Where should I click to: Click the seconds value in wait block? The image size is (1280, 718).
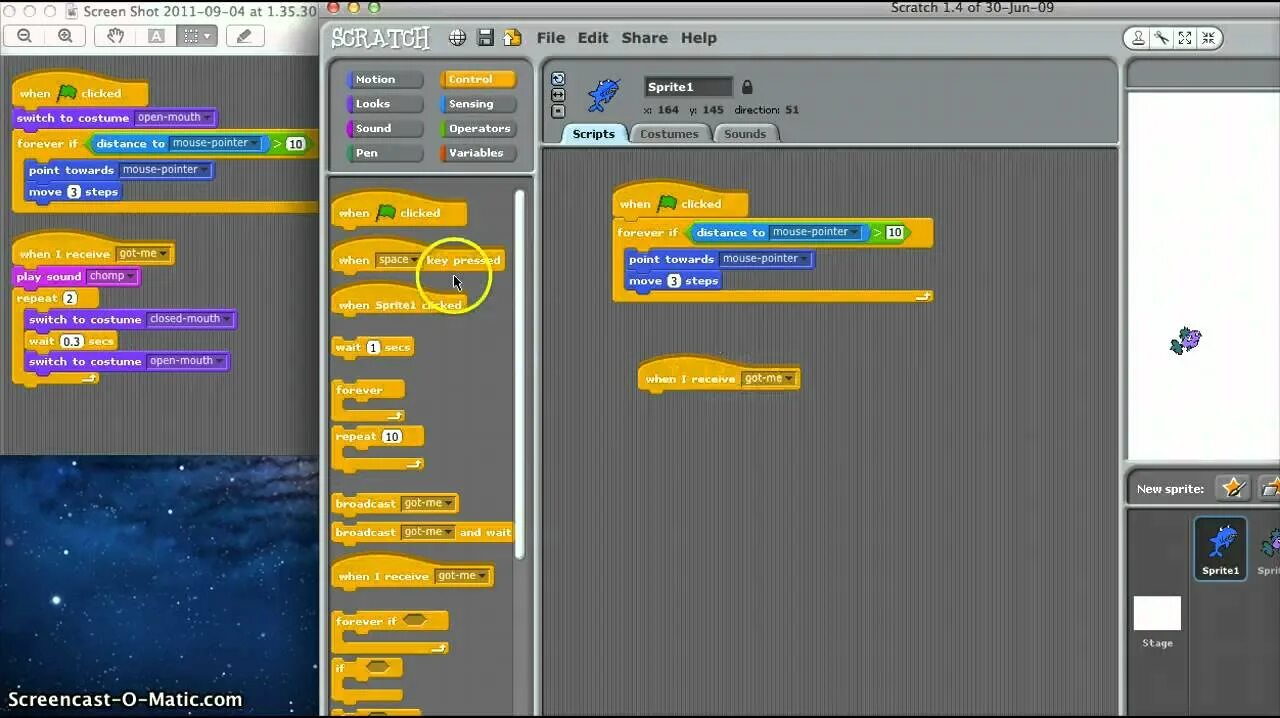pos(373,347)
